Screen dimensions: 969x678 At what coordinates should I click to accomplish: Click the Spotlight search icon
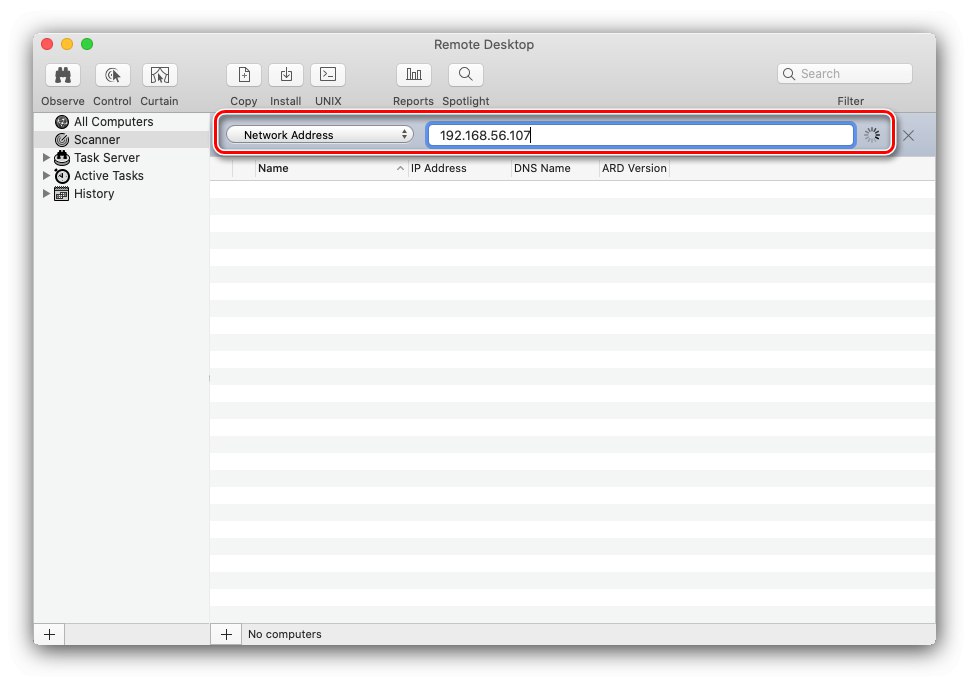(466, 75)
